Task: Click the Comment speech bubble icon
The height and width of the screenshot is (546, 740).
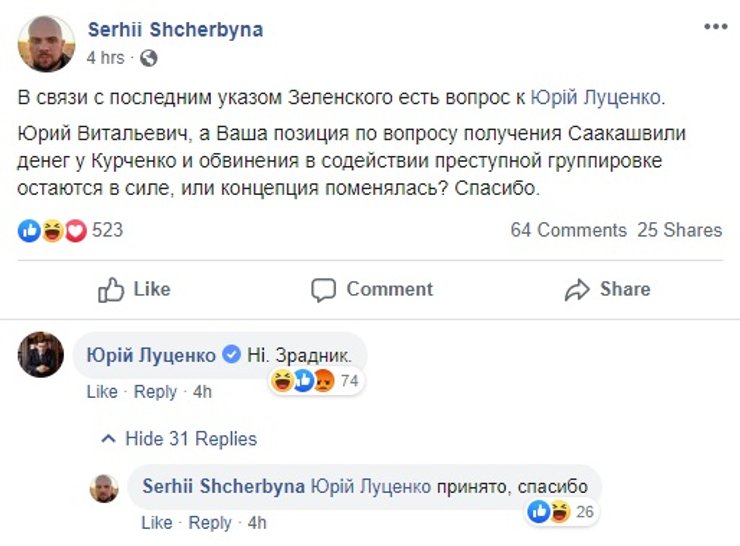Action: pyautogui.click(x=323, y=290)
